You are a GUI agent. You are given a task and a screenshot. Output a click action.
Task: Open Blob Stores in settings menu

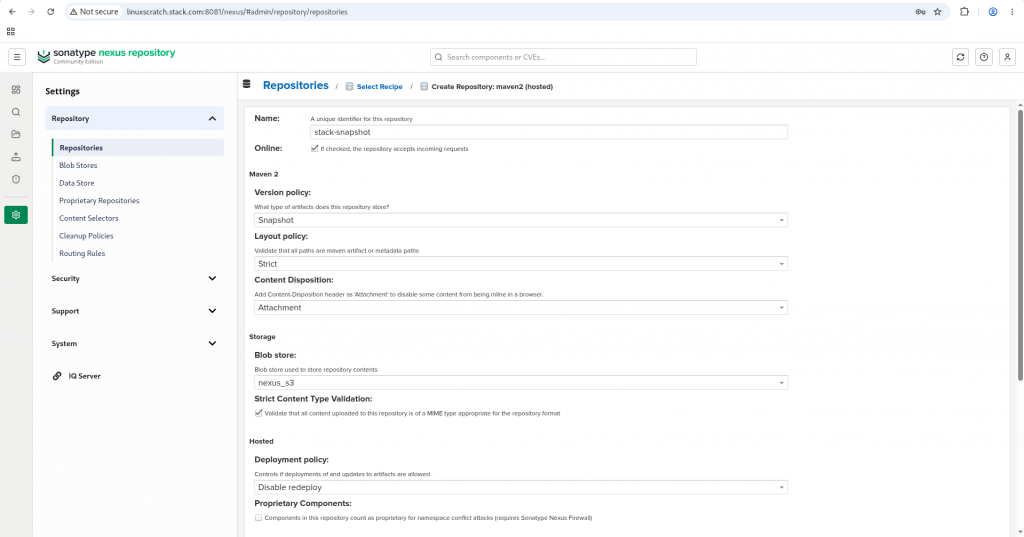click(x=78, y=165)
